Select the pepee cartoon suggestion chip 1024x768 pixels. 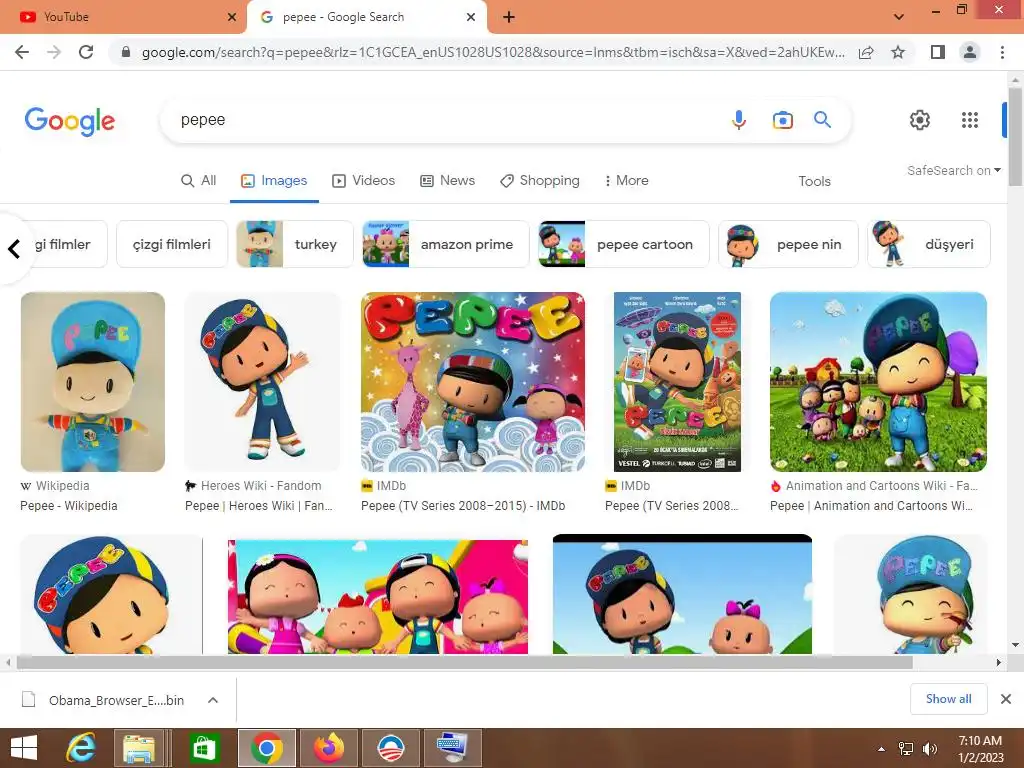point(624,244)
